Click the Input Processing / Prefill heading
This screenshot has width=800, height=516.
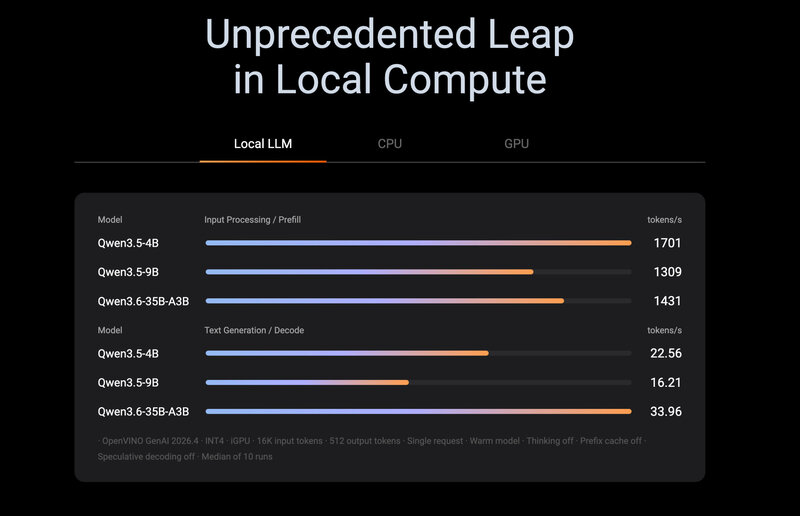[253, 219]
